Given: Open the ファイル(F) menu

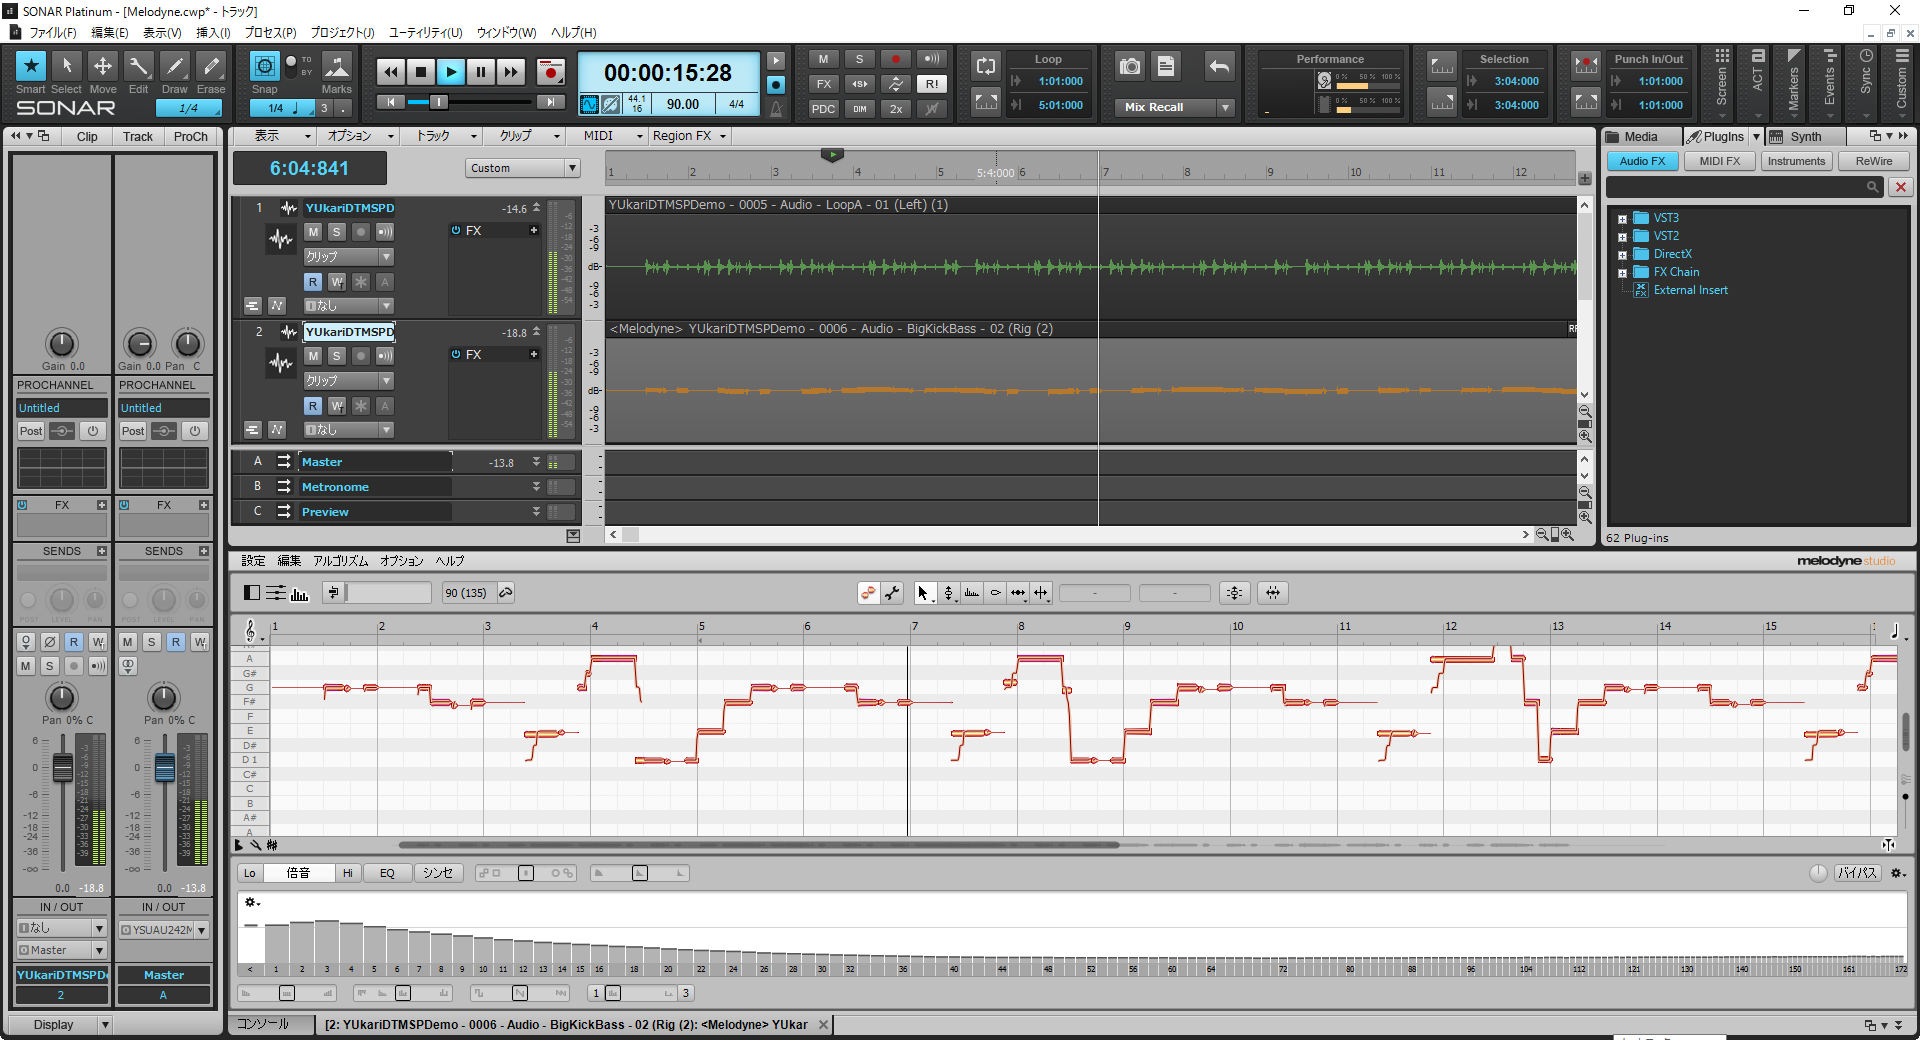Looking at the screenshot, I should pos(52,32).
